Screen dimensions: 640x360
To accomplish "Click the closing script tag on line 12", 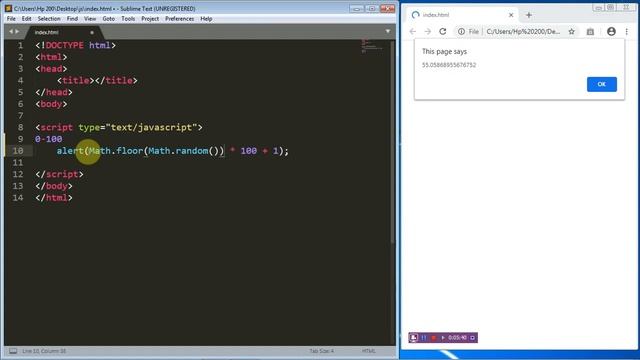I will [x=59, y=174].
